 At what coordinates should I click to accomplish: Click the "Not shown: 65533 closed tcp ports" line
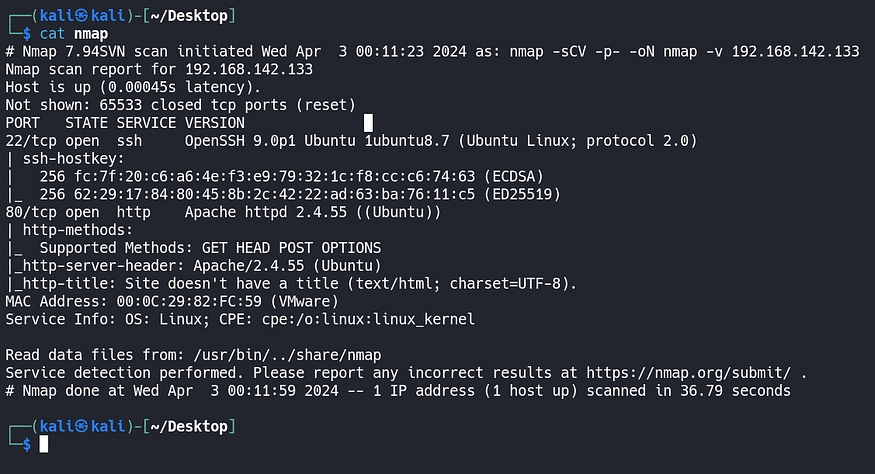180,105
